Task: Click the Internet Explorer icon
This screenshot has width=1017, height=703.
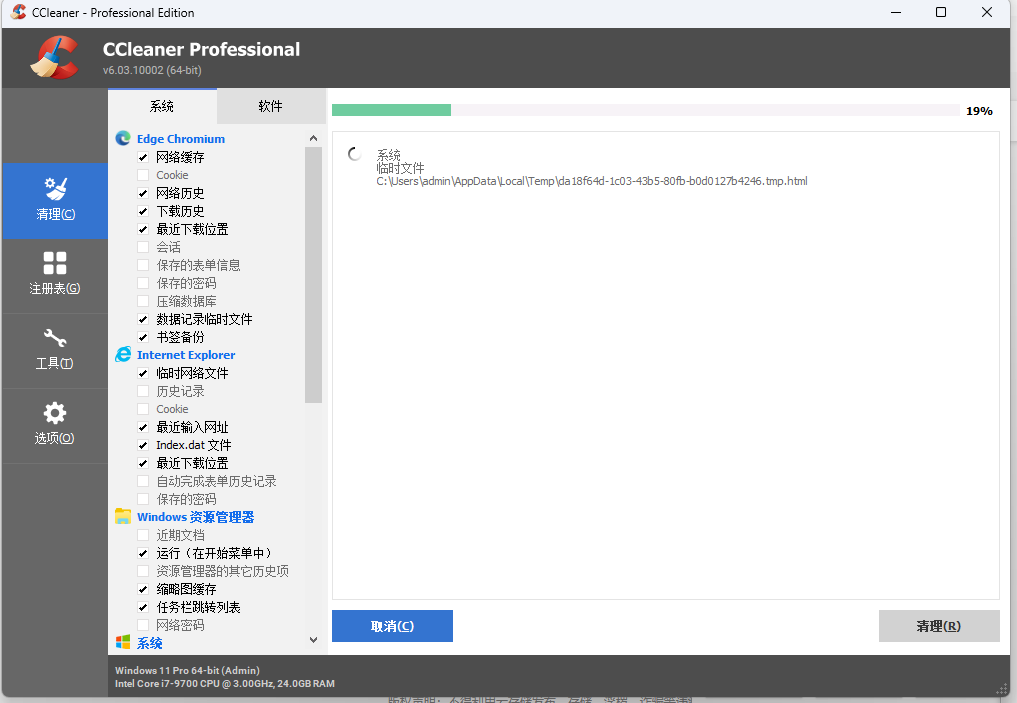Action: coord(123,354)
